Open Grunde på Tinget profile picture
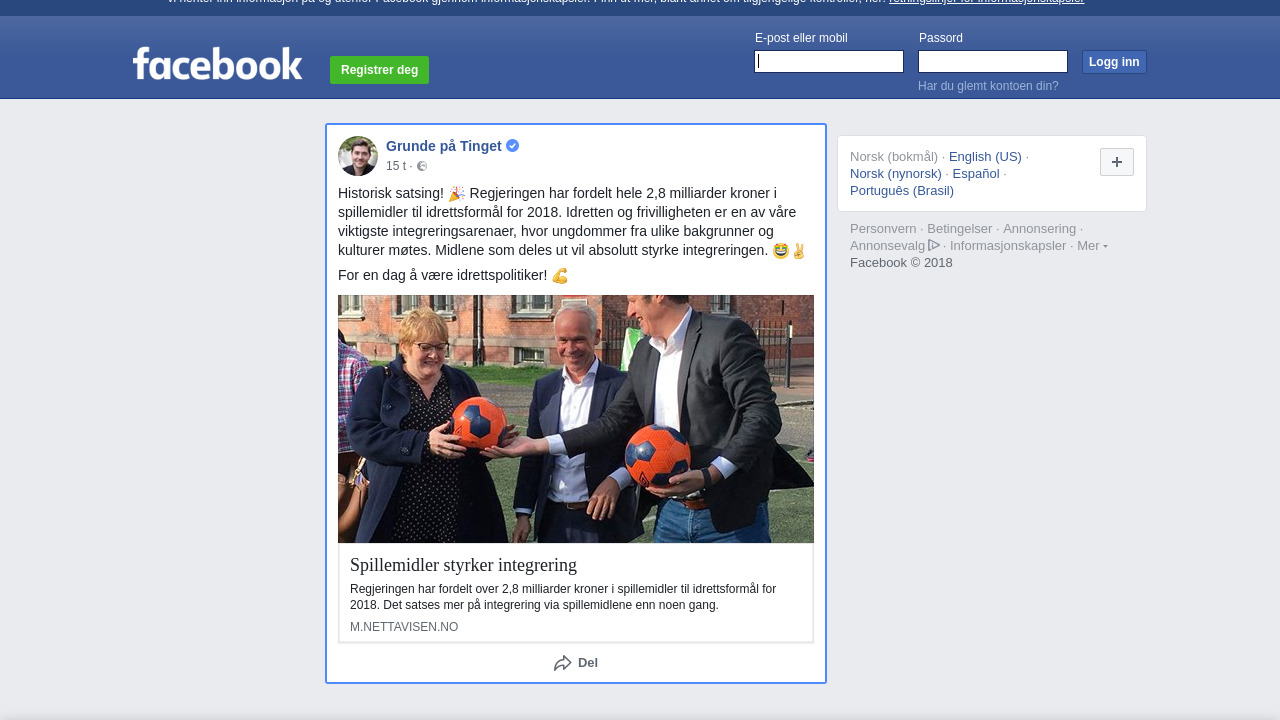 (358, 156)
